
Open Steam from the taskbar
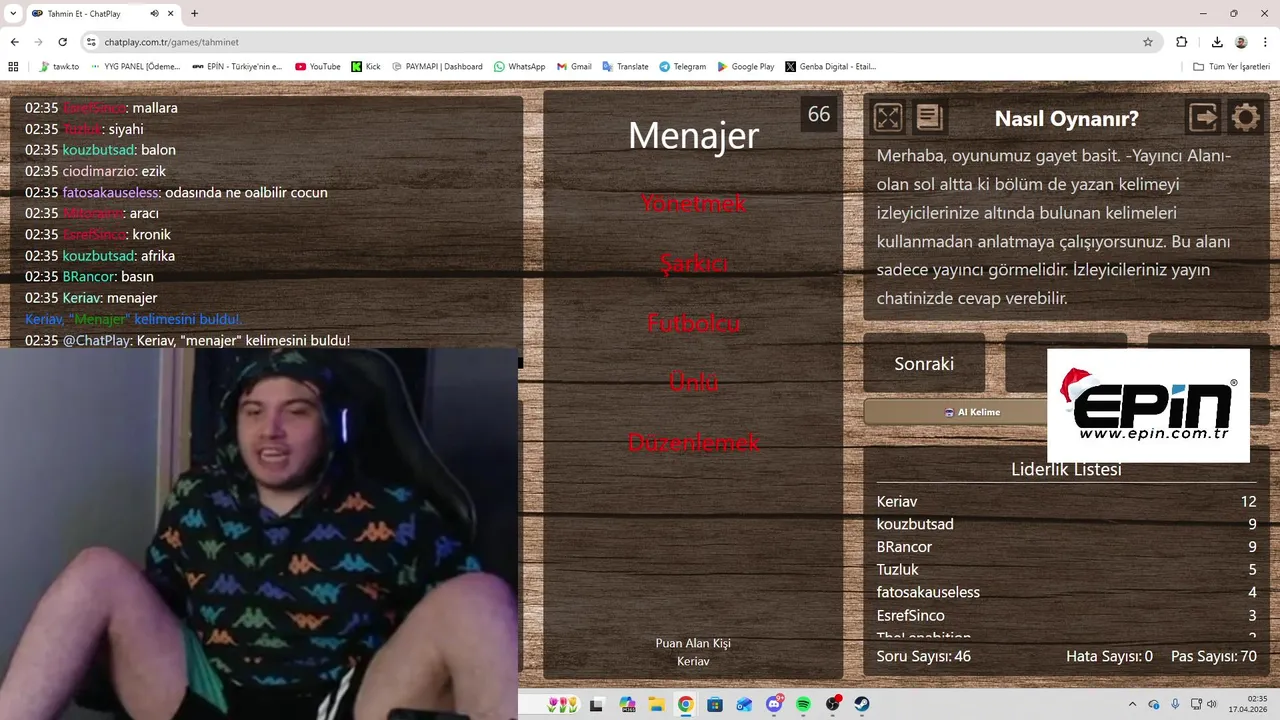[862, 704]
